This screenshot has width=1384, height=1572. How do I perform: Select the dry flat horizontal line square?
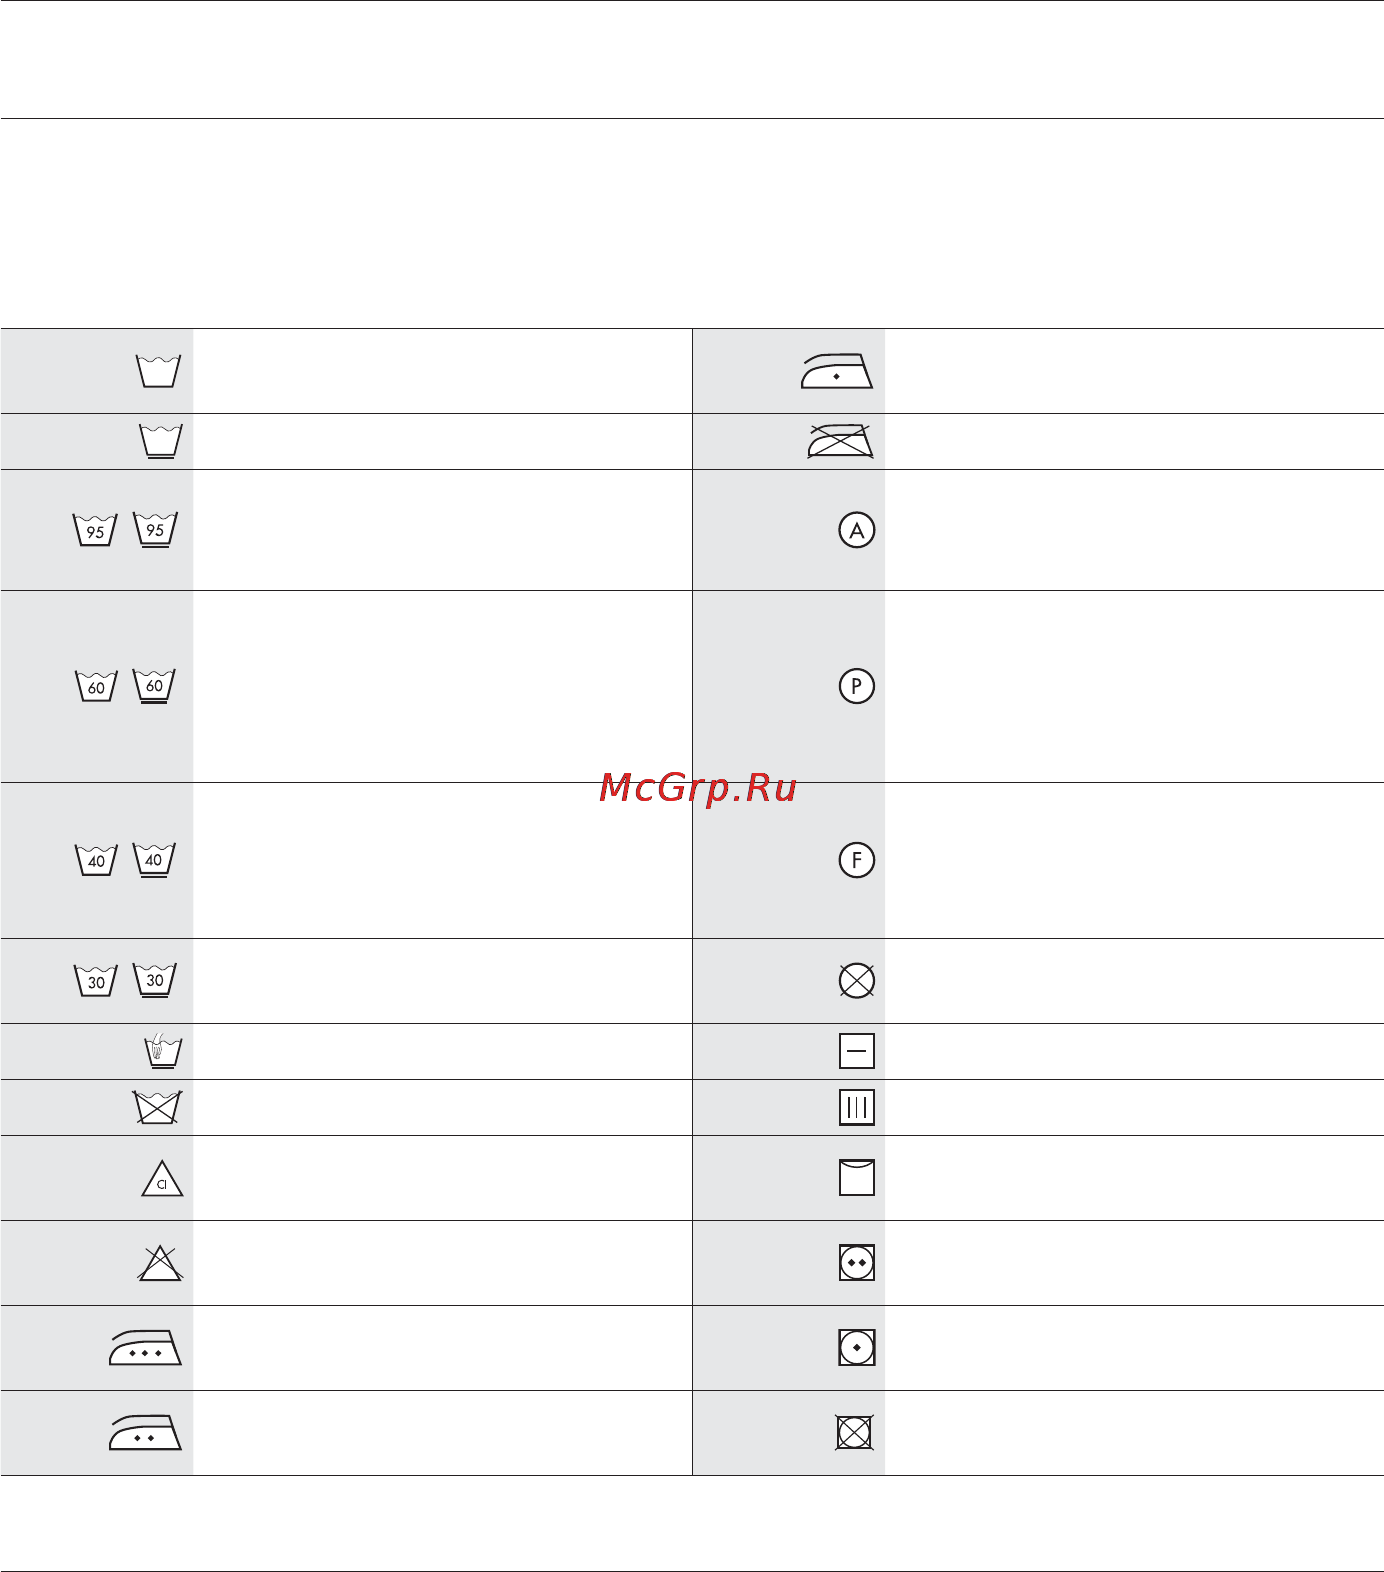857,1051
